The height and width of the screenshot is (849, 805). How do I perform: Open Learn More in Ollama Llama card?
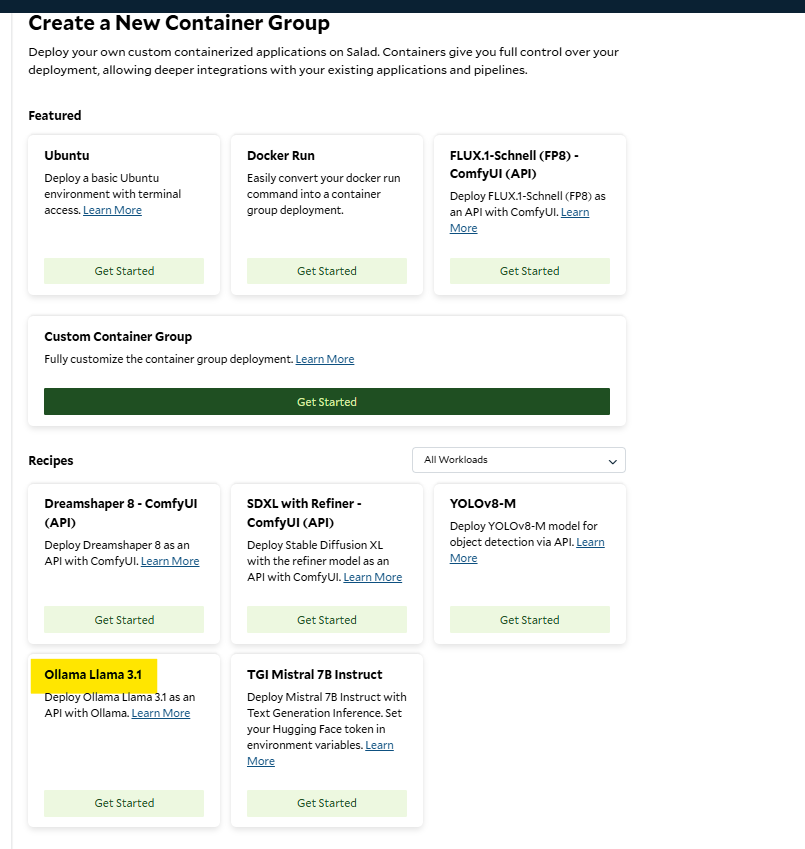[x=161, y=713]
